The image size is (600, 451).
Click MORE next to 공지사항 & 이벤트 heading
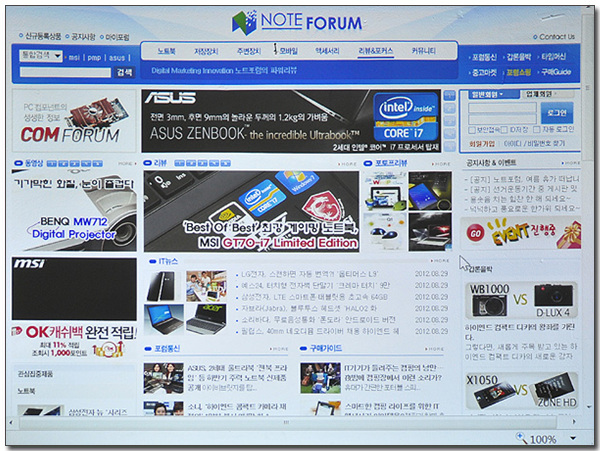(571, 163)
